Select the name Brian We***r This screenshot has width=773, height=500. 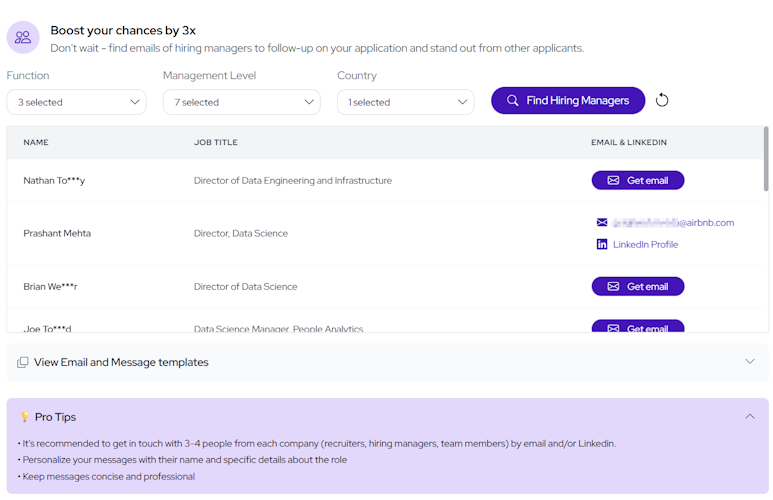[50, 287]
